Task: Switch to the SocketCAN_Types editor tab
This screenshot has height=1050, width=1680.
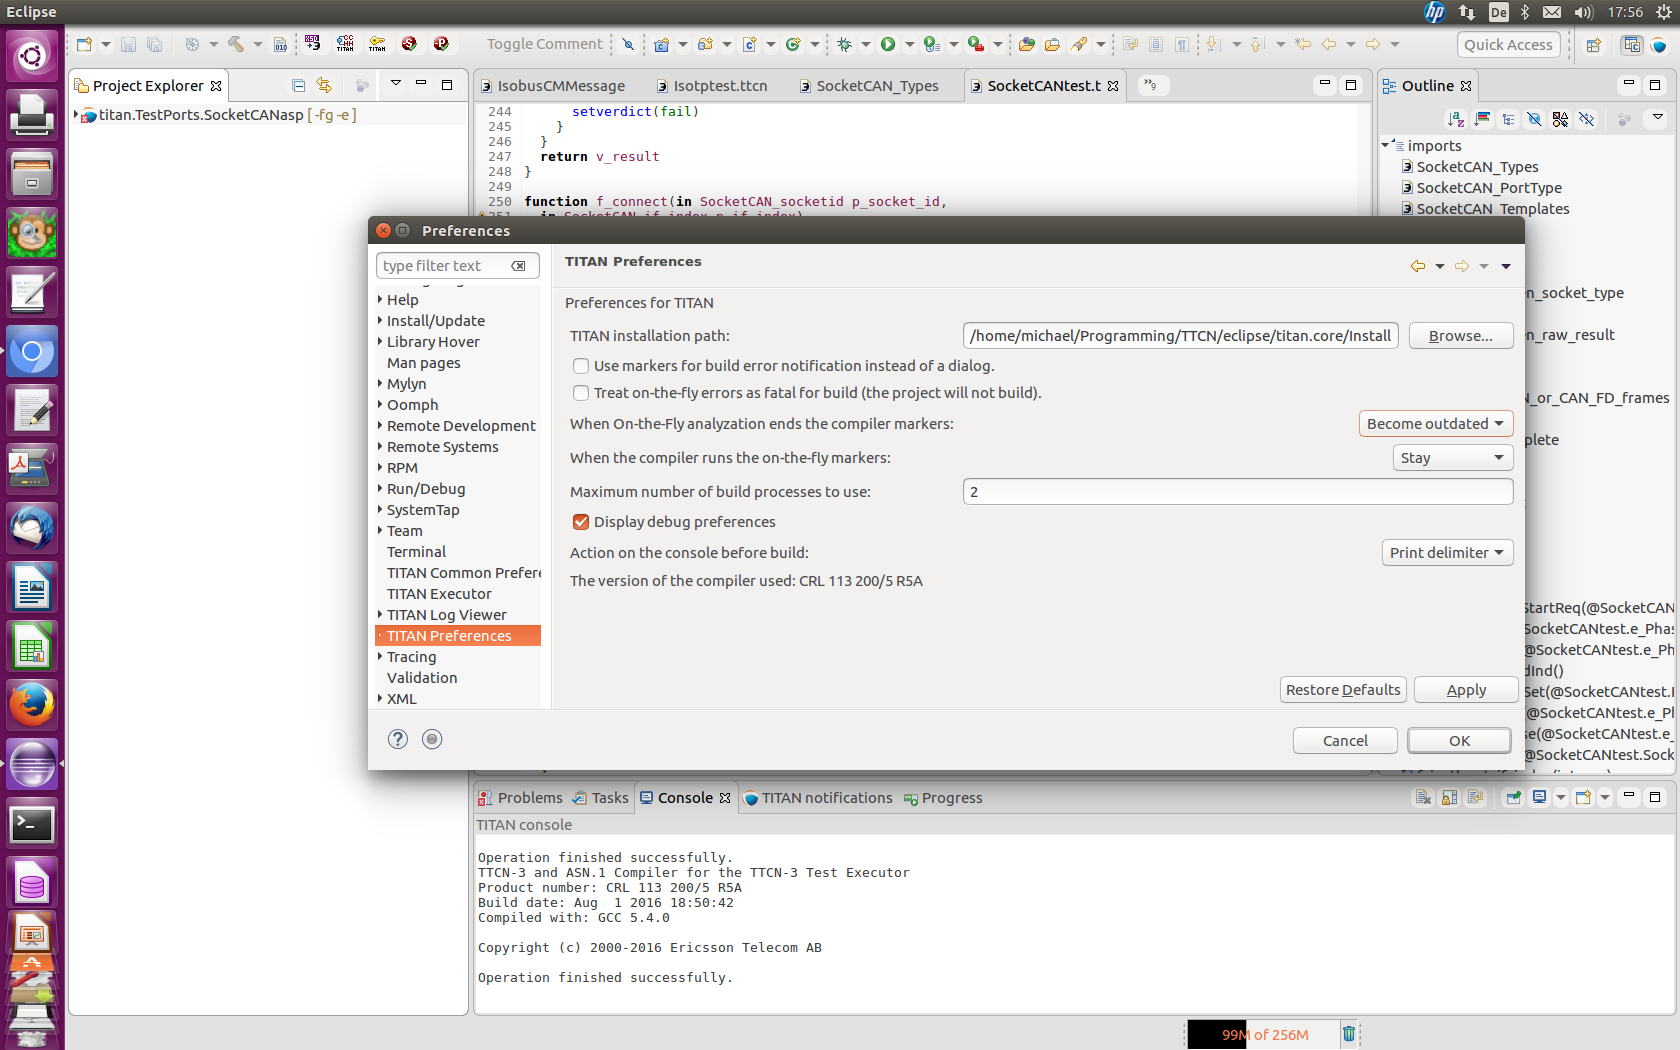Action: pyautogui.click(x=870, y=86)
